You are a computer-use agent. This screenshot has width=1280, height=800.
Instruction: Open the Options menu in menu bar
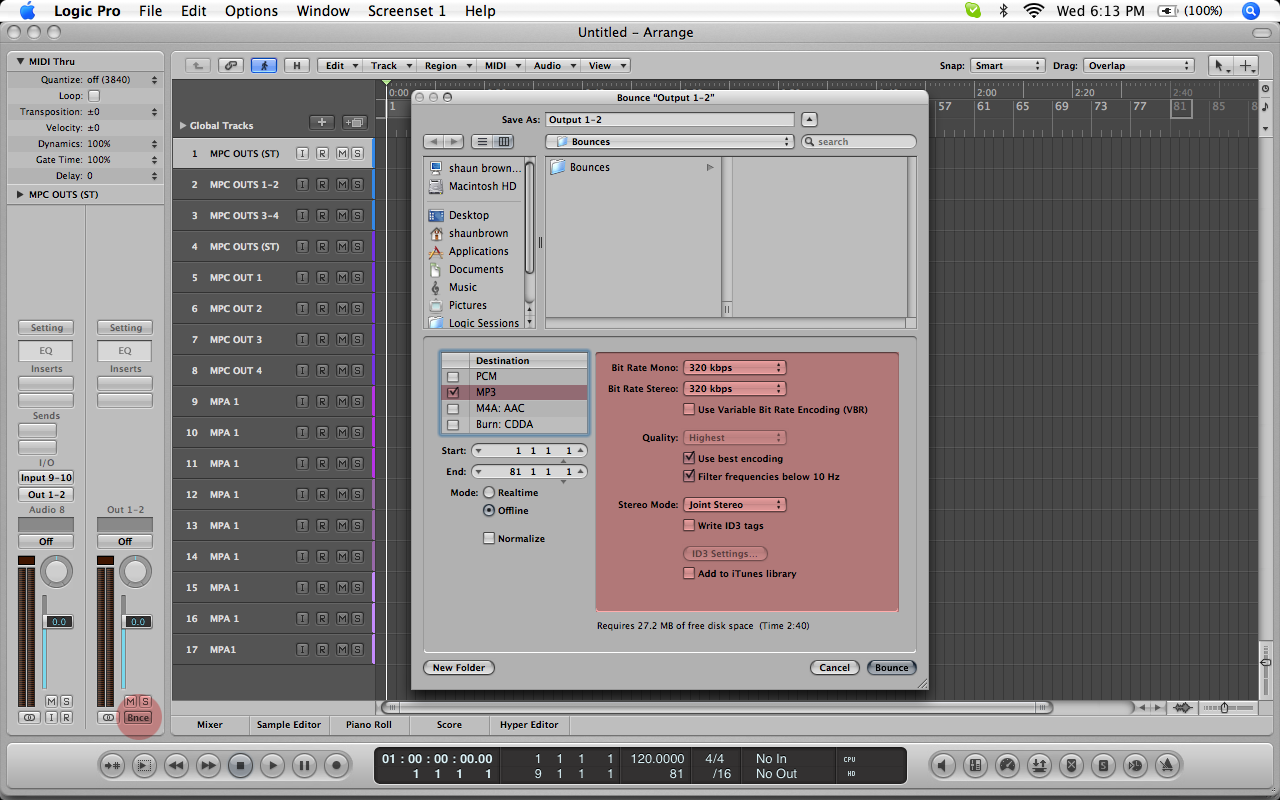click(x=251, y=11)
